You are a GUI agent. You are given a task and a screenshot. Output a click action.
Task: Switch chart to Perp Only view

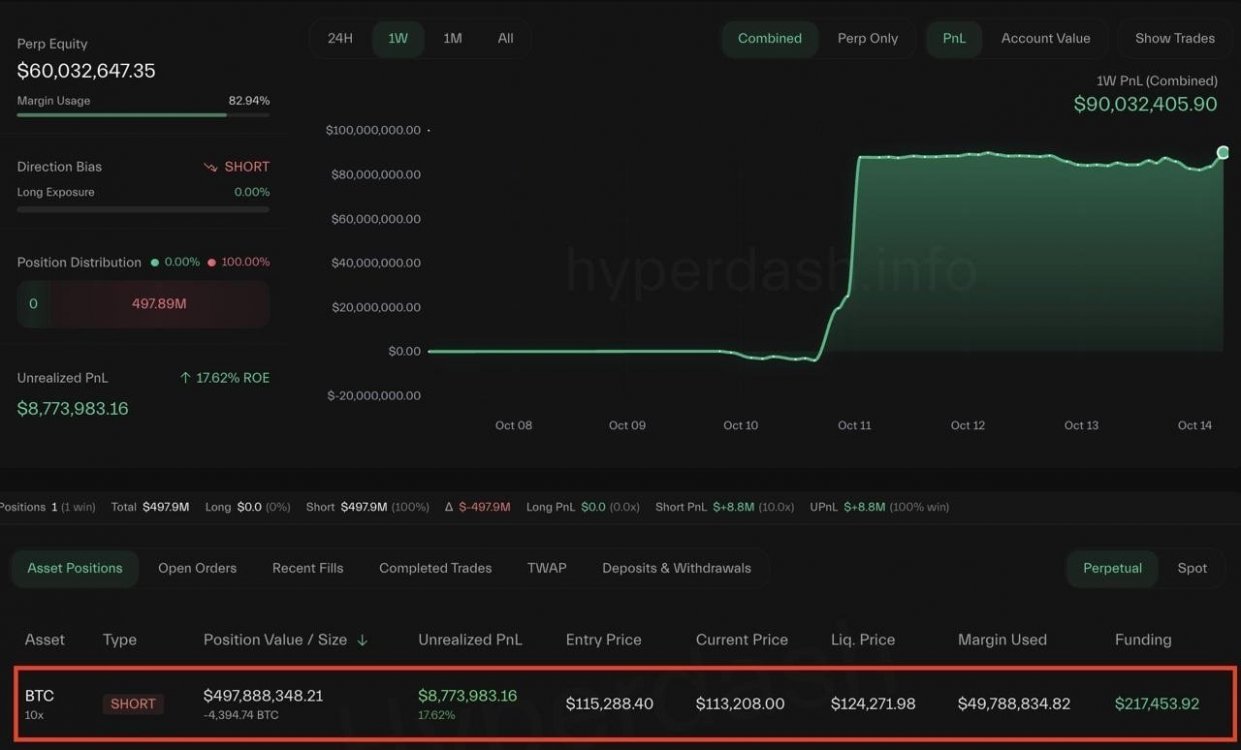867,39
